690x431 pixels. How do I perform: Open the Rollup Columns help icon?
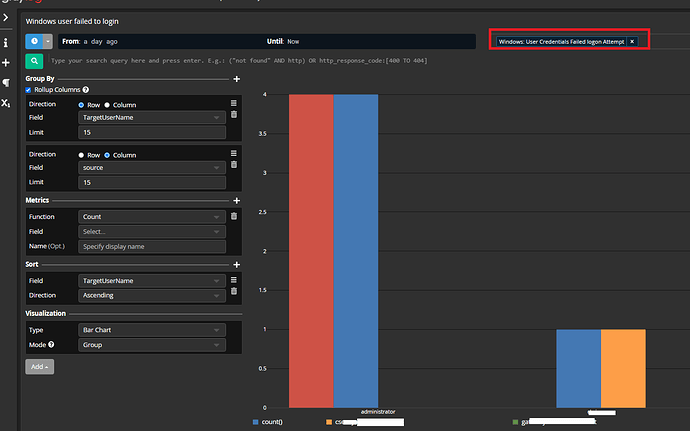(x=86, y=90)
